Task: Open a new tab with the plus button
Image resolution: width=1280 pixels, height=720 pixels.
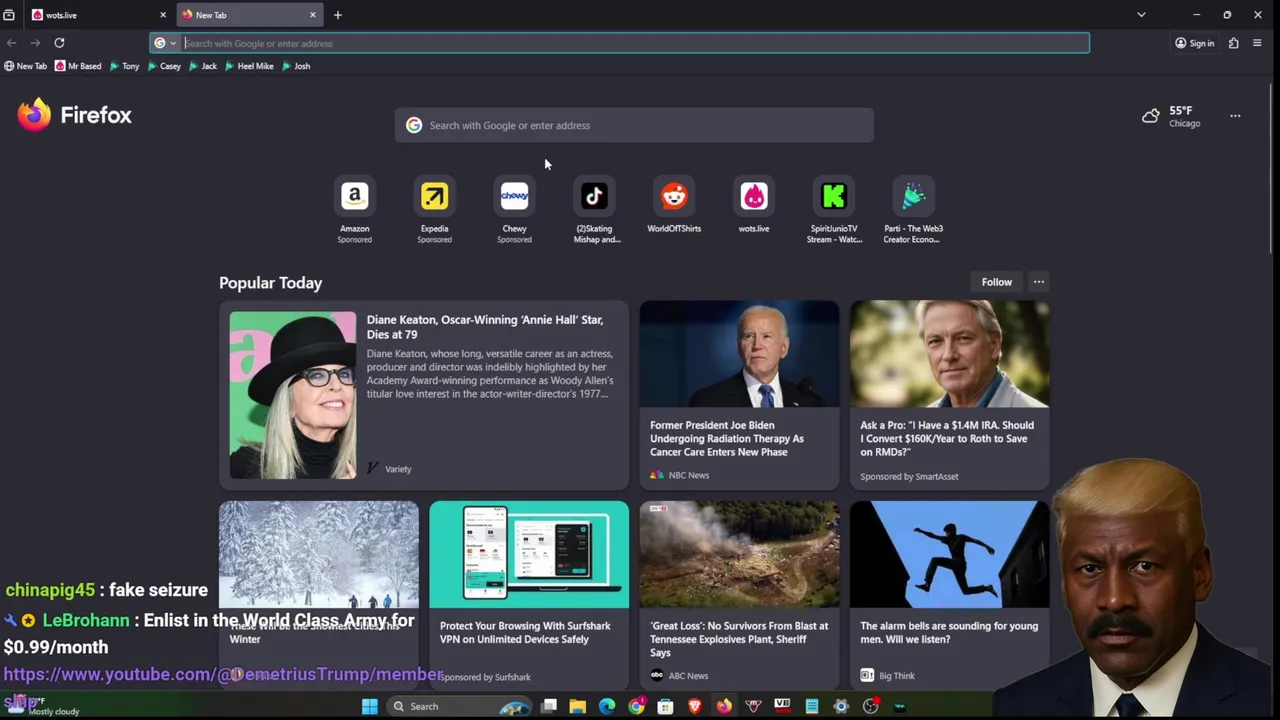Action: pos(338,15)
